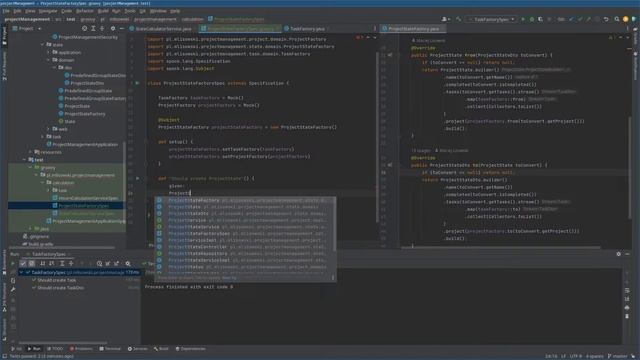Select ProjectStateDto suggestion in the completion list
This screenshot has width=640, height=360.
pos(245,213)
